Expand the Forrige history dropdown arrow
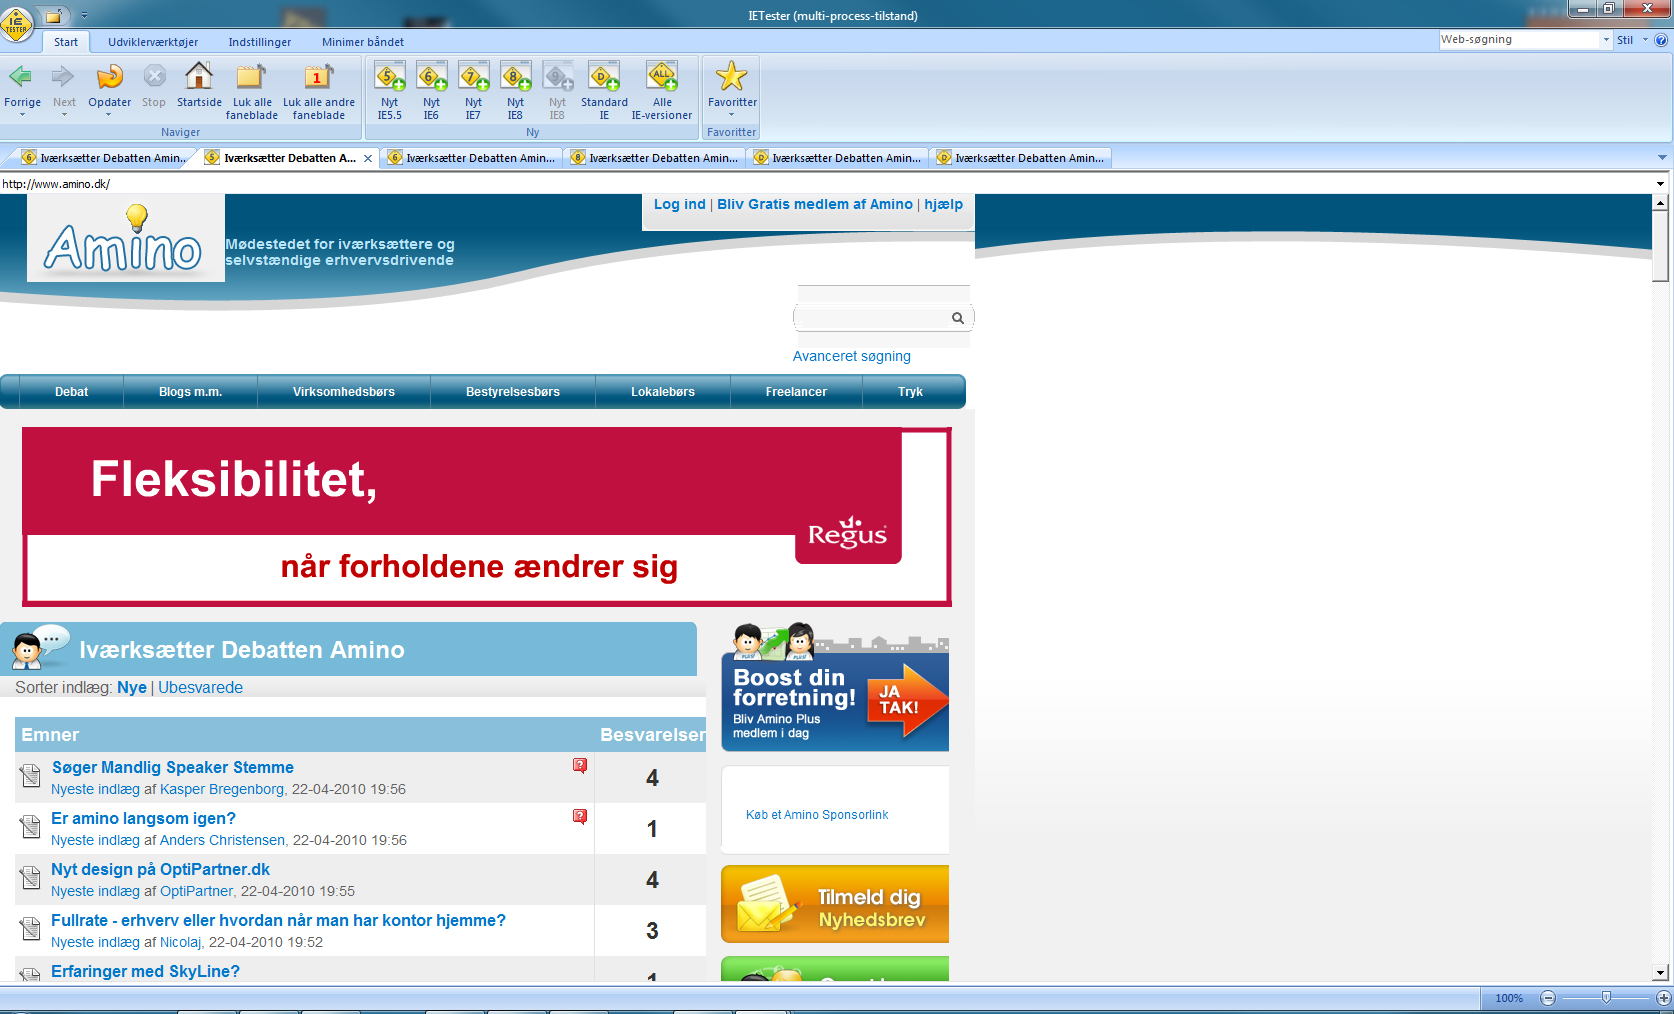 [22, 115]
